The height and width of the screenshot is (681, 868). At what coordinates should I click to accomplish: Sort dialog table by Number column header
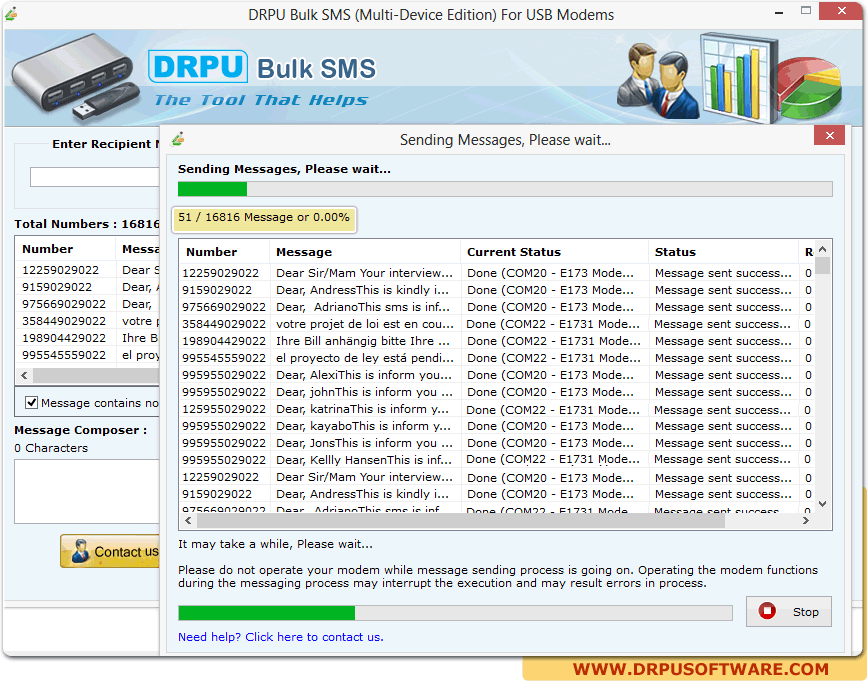point(224,252)
